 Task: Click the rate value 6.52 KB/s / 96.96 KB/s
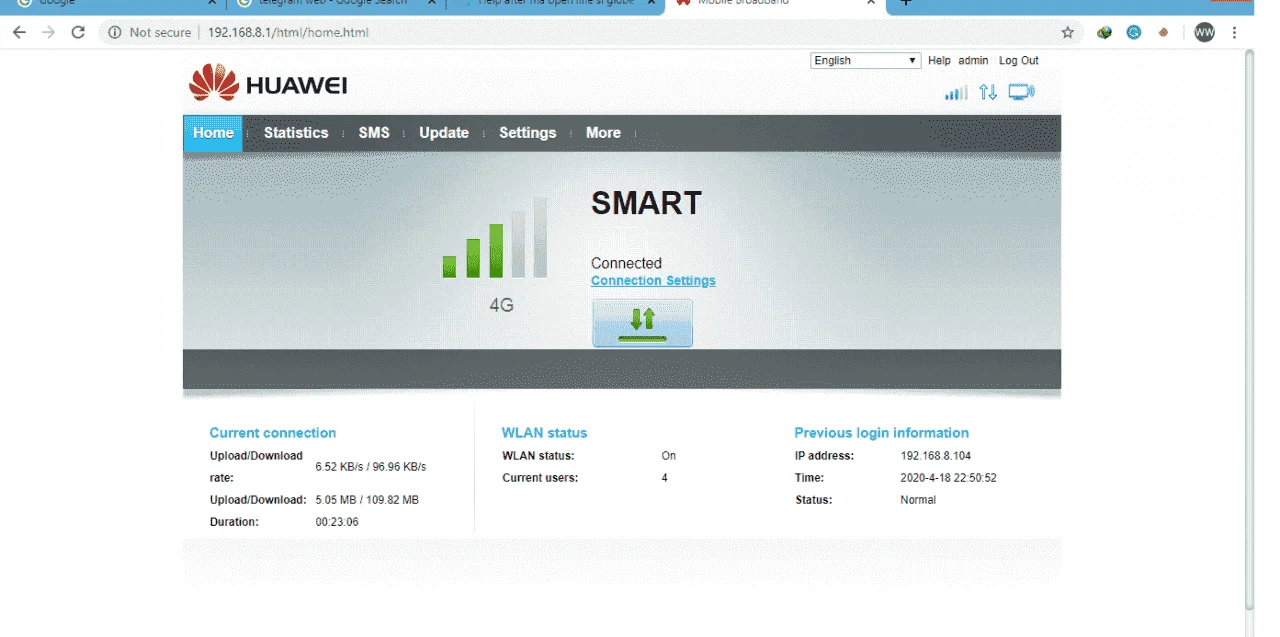[x=371, y=467]
